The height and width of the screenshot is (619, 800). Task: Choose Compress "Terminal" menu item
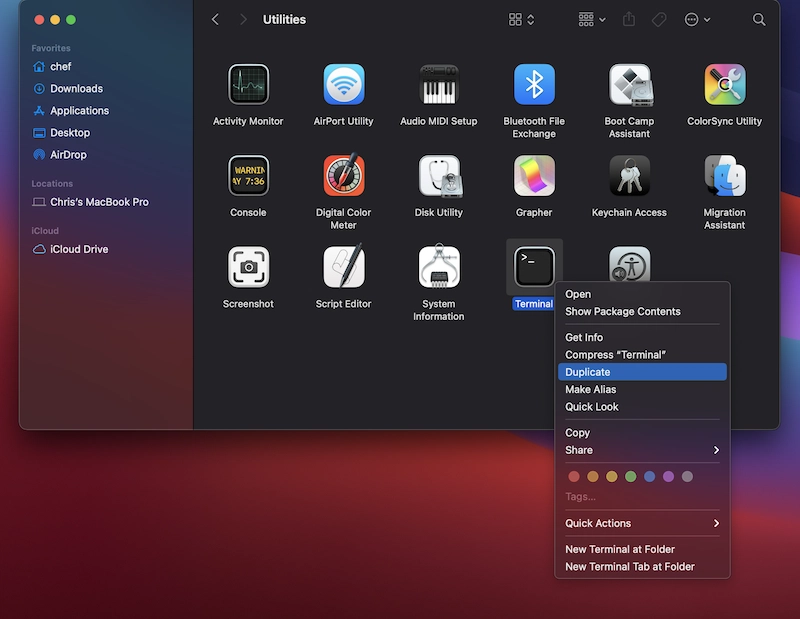[x=642, y=355]
